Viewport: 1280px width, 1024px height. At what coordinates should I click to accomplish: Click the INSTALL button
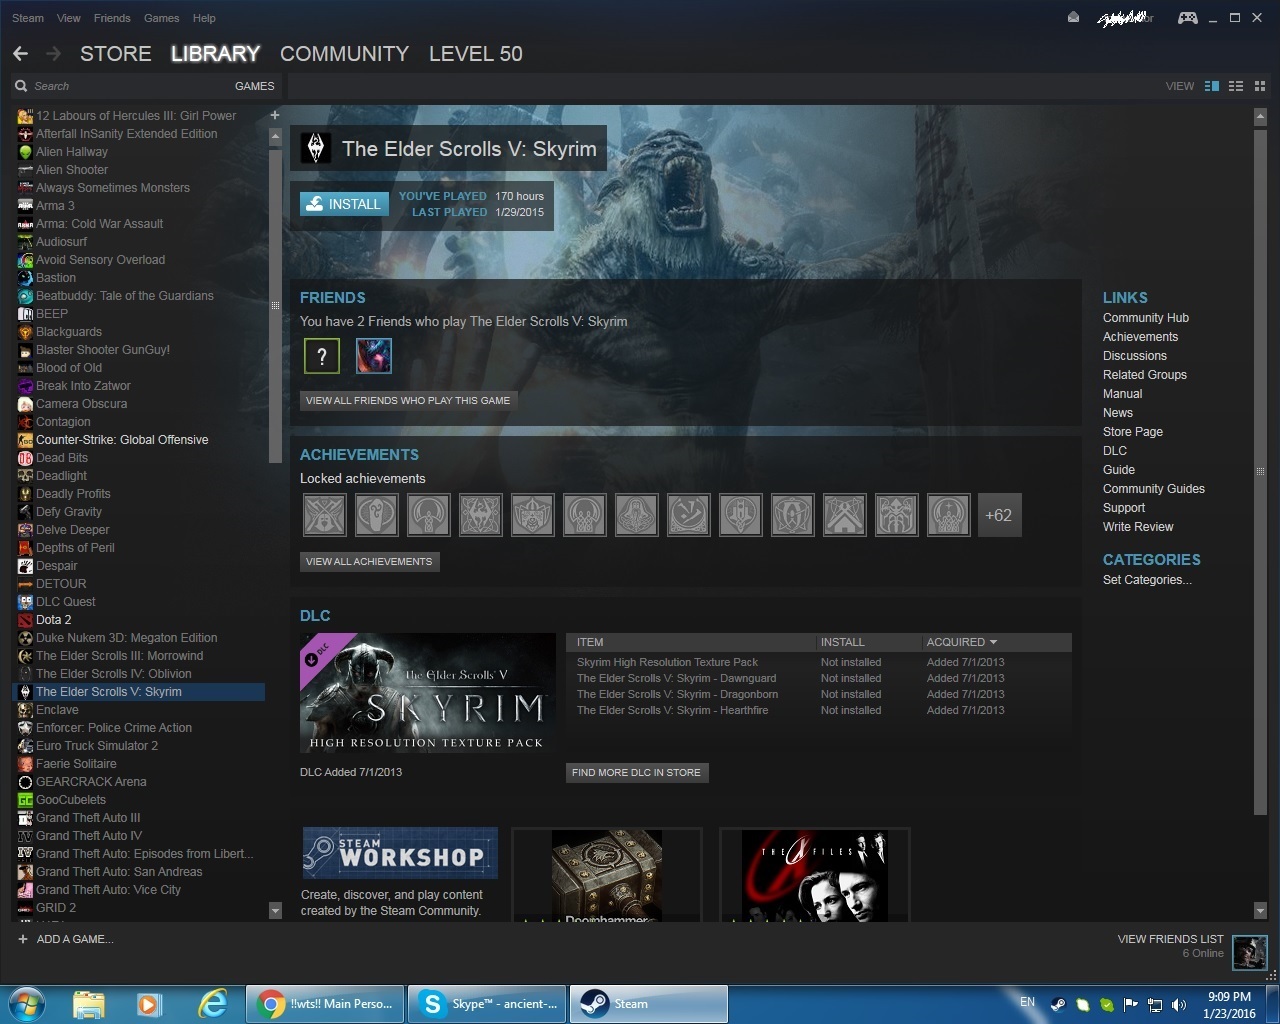pyautogui.click(x=344, y=204)
